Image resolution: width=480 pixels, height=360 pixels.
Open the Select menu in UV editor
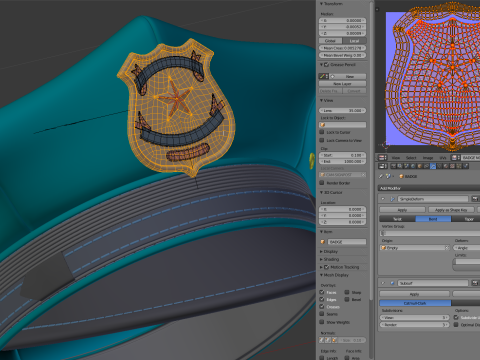pos(411,158)
